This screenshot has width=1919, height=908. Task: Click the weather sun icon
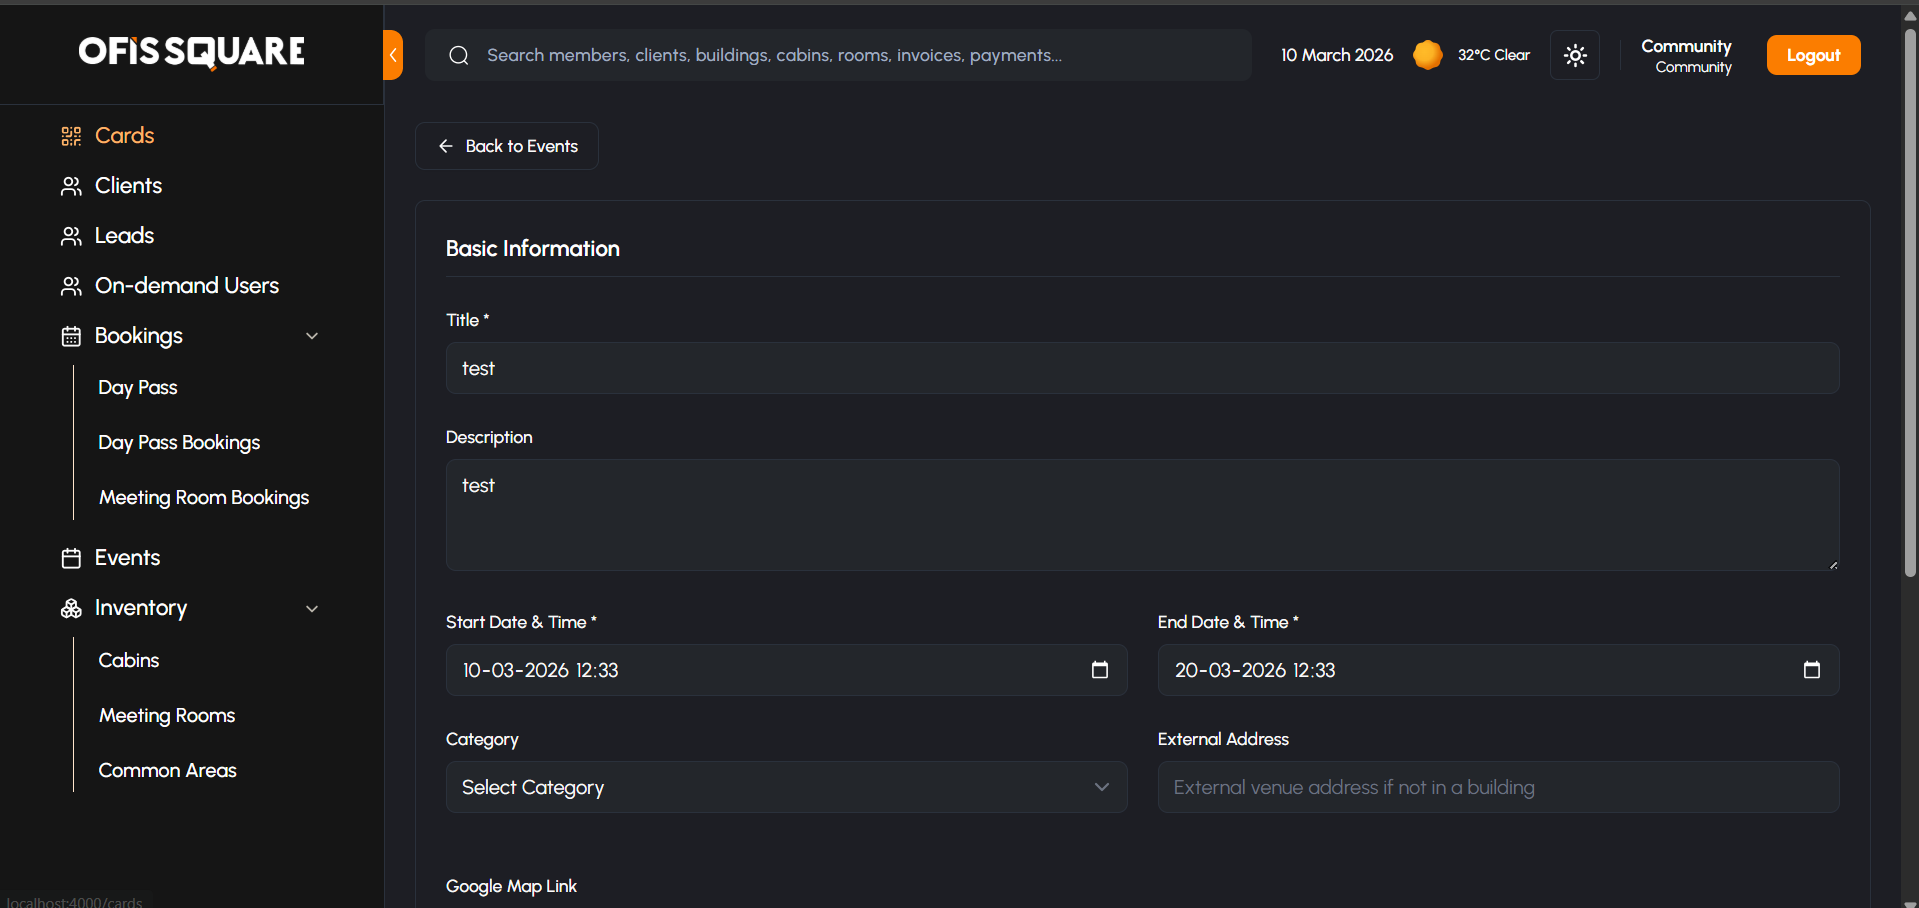click(1427, 55)
